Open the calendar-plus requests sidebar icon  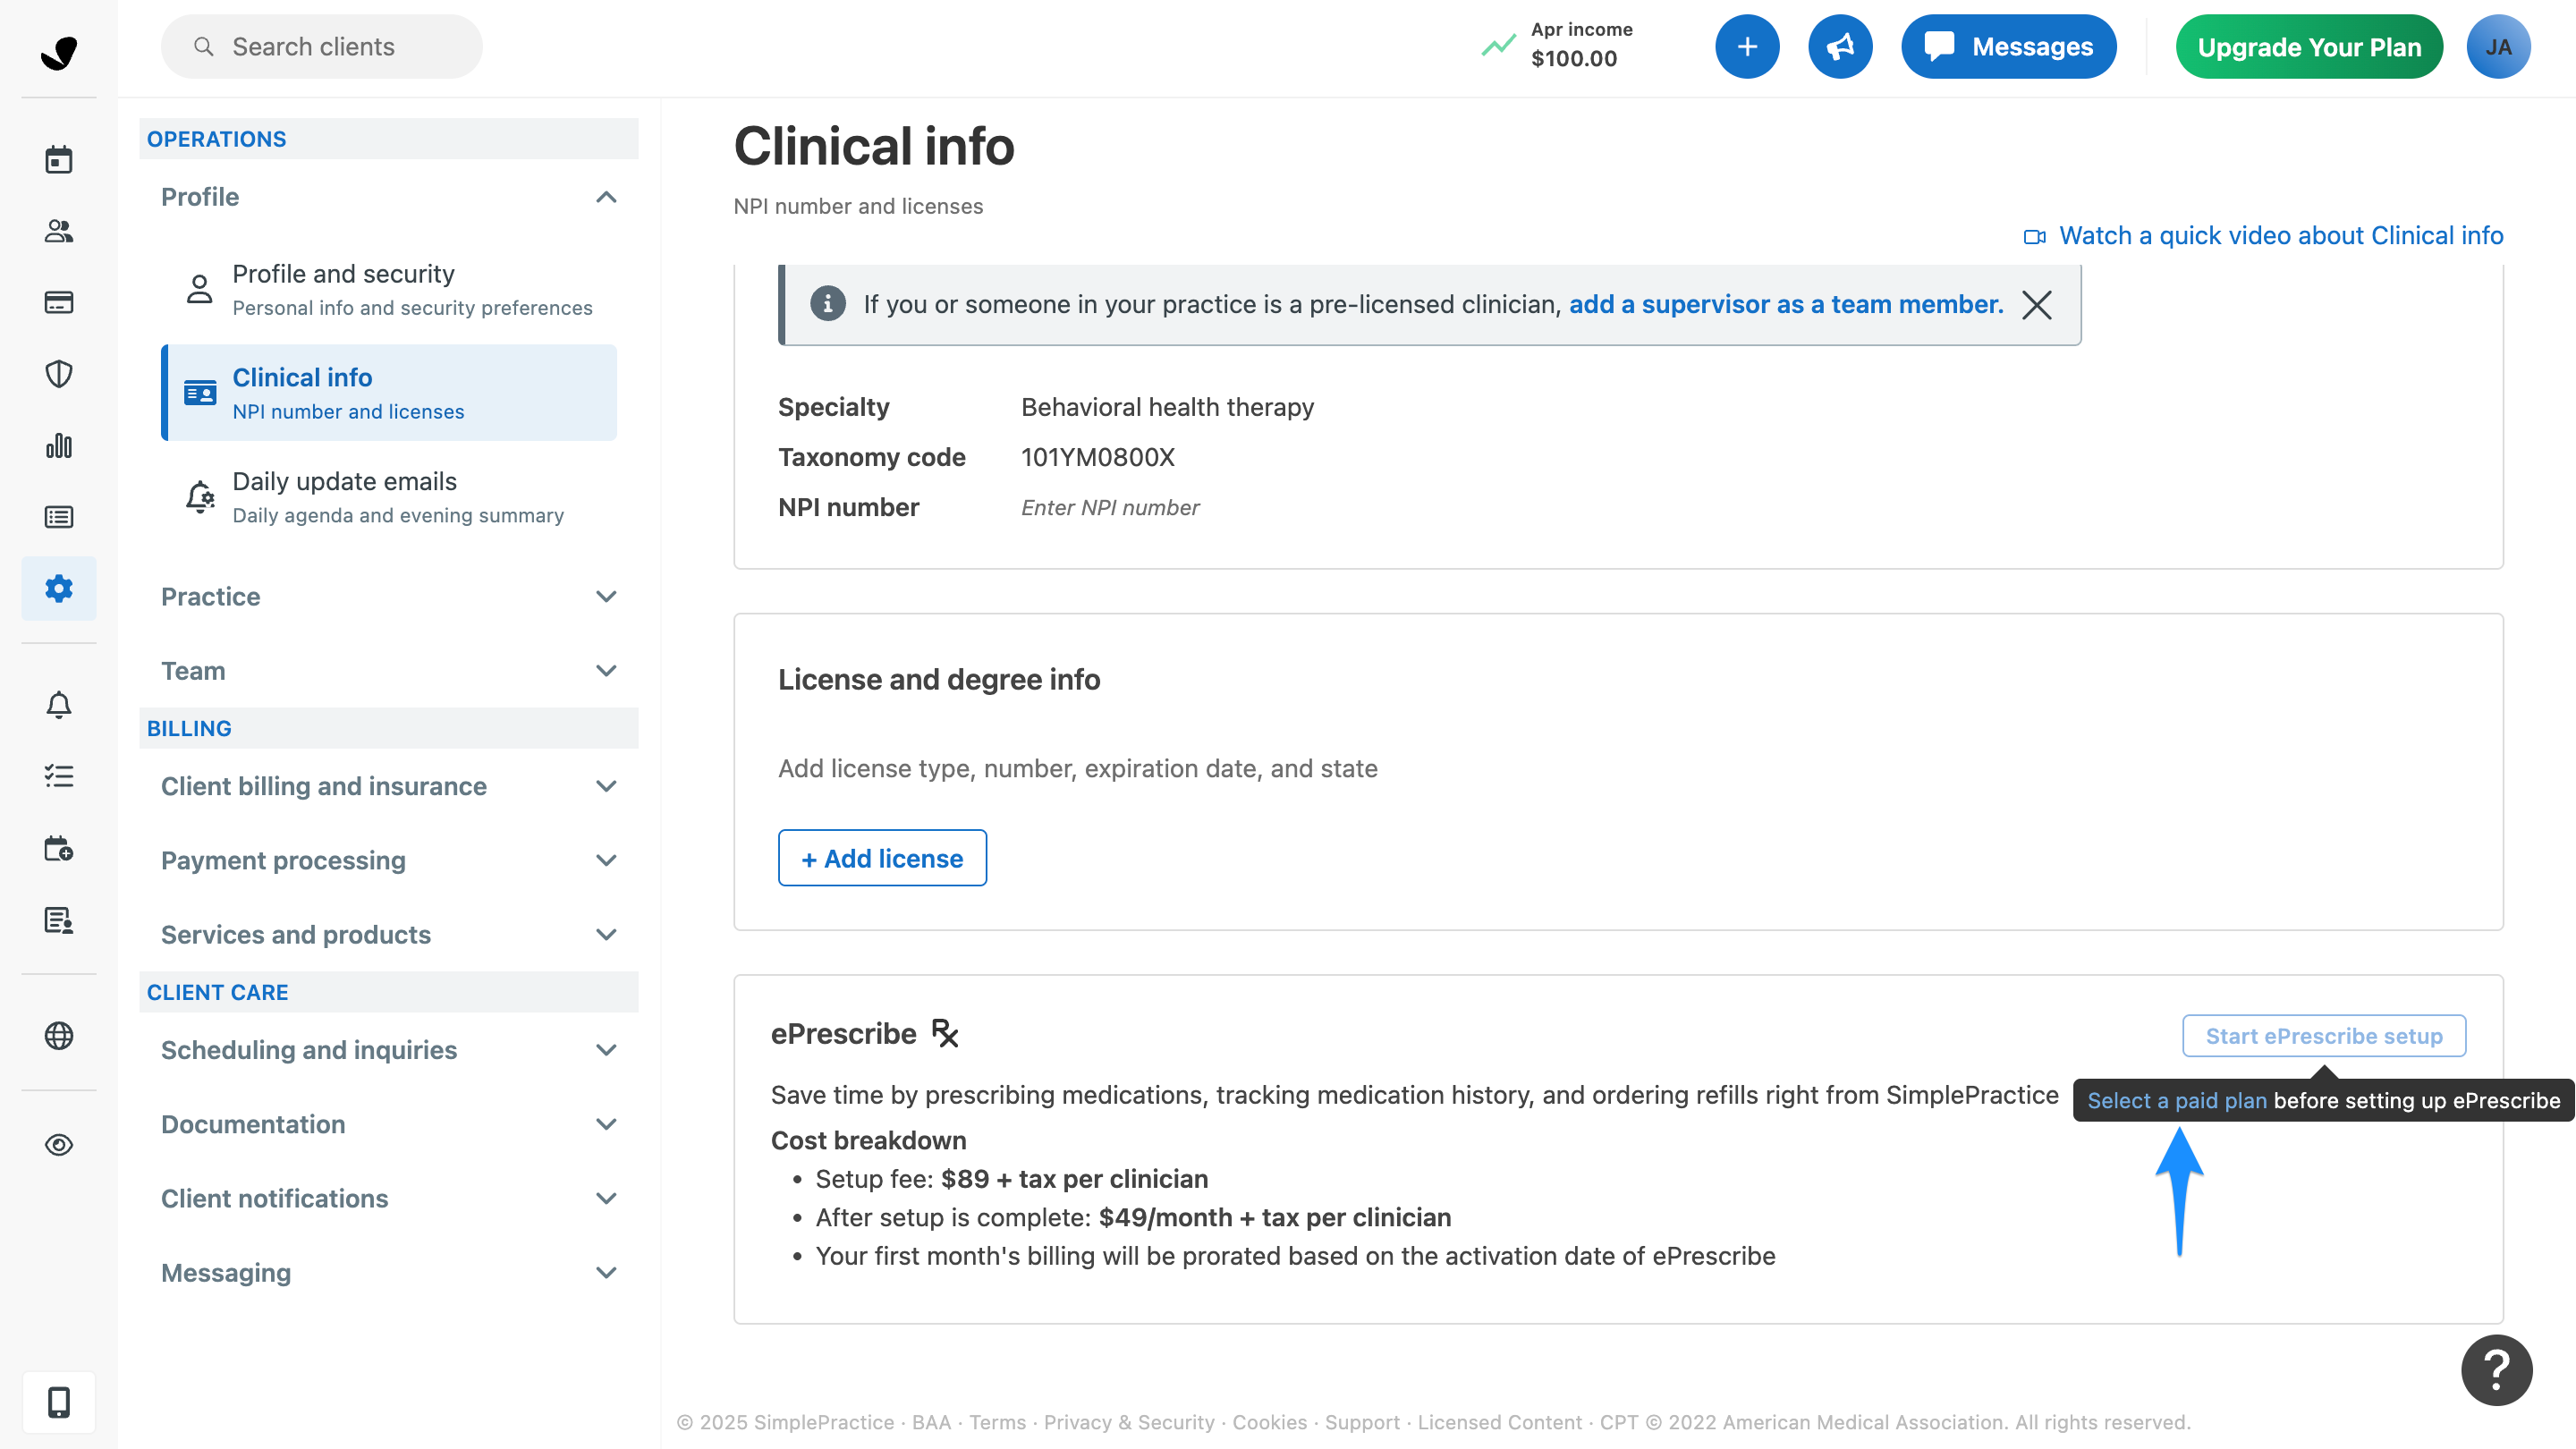coord(59,848)
